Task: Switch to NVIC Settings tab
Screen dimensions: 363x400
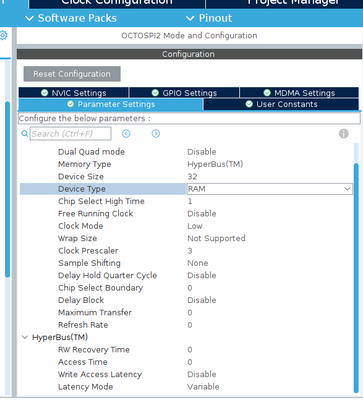Action: pos(73,93)
